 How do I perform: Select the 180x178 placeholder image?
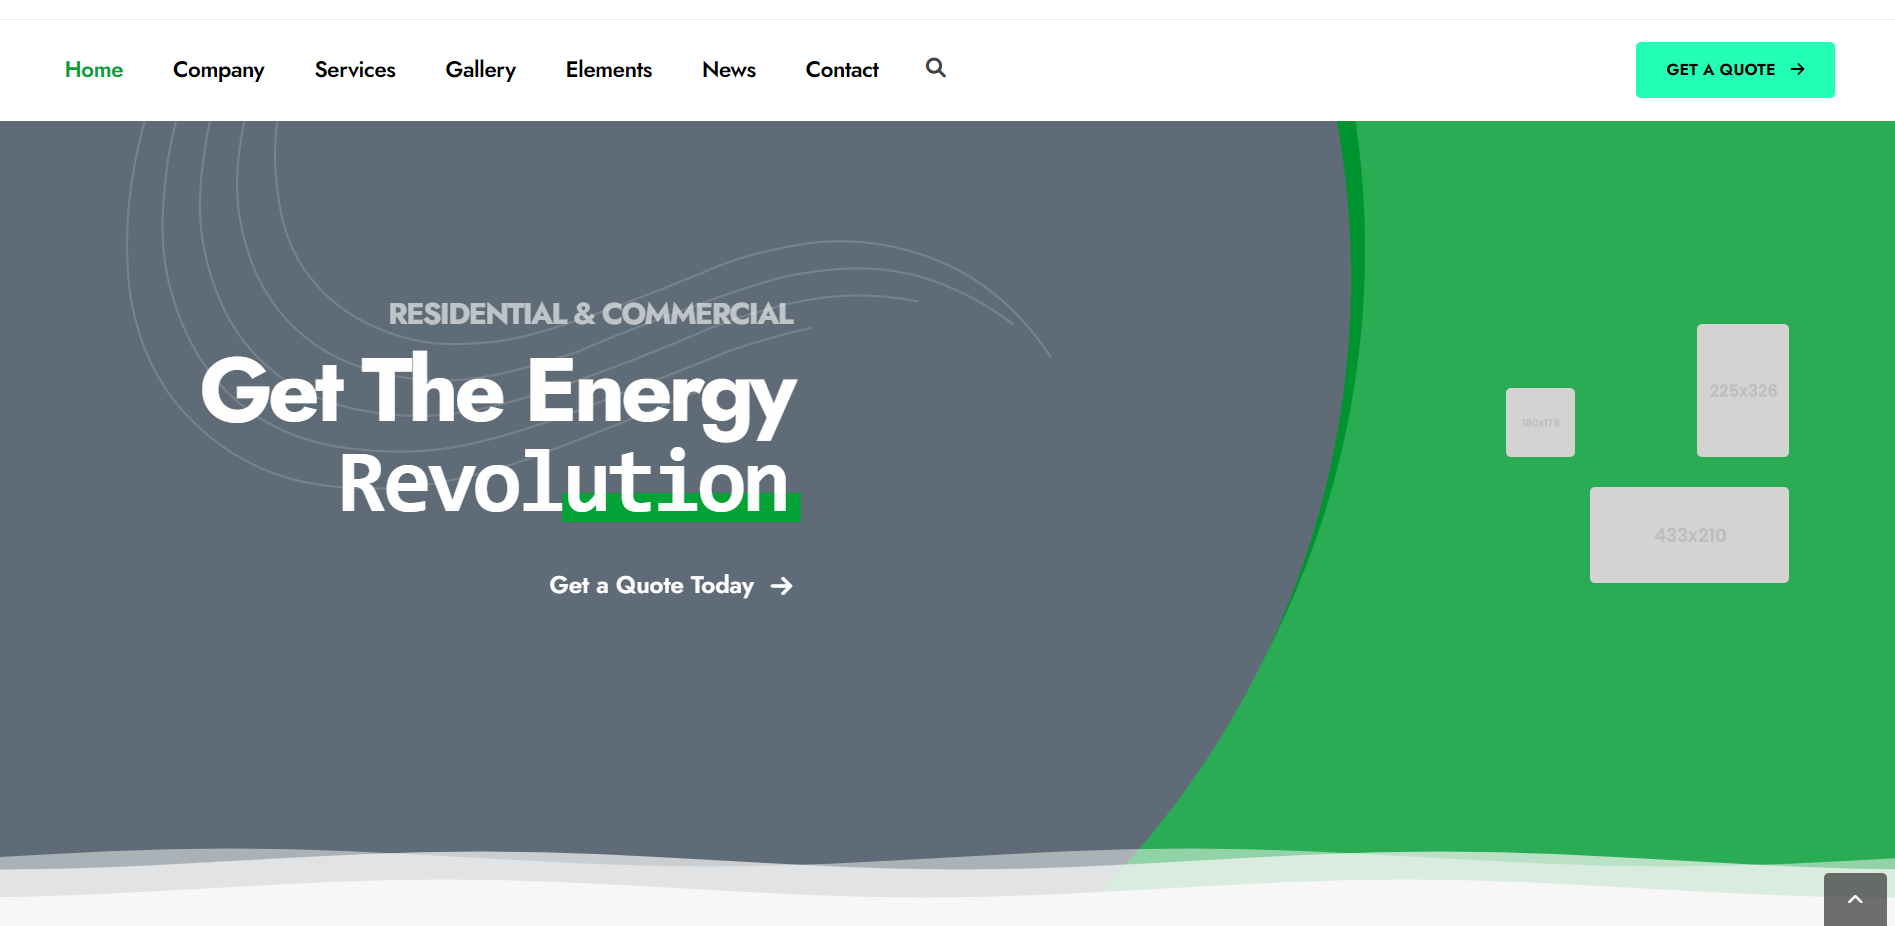pos(1540,422)
